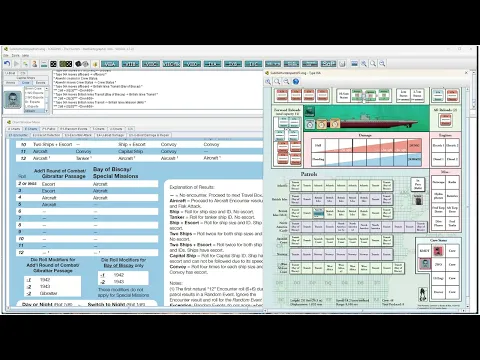Switch to the P1-Patrol tab
This screenshot has height=360, width=480.
[49, 129]
